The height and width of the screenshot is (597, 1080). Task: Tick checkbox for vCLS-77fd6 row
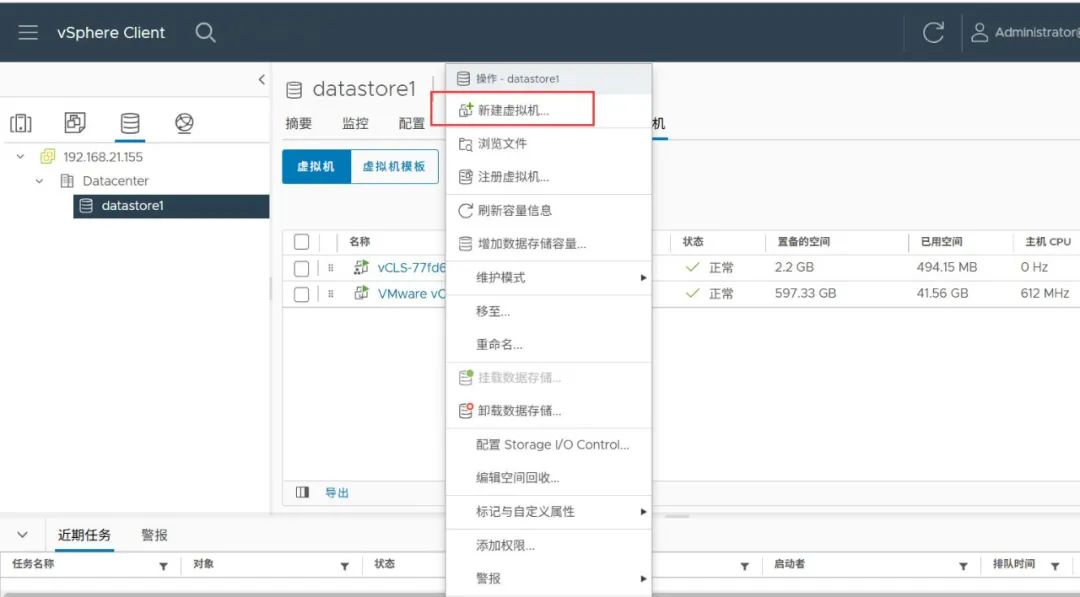(x=301, y=268)
